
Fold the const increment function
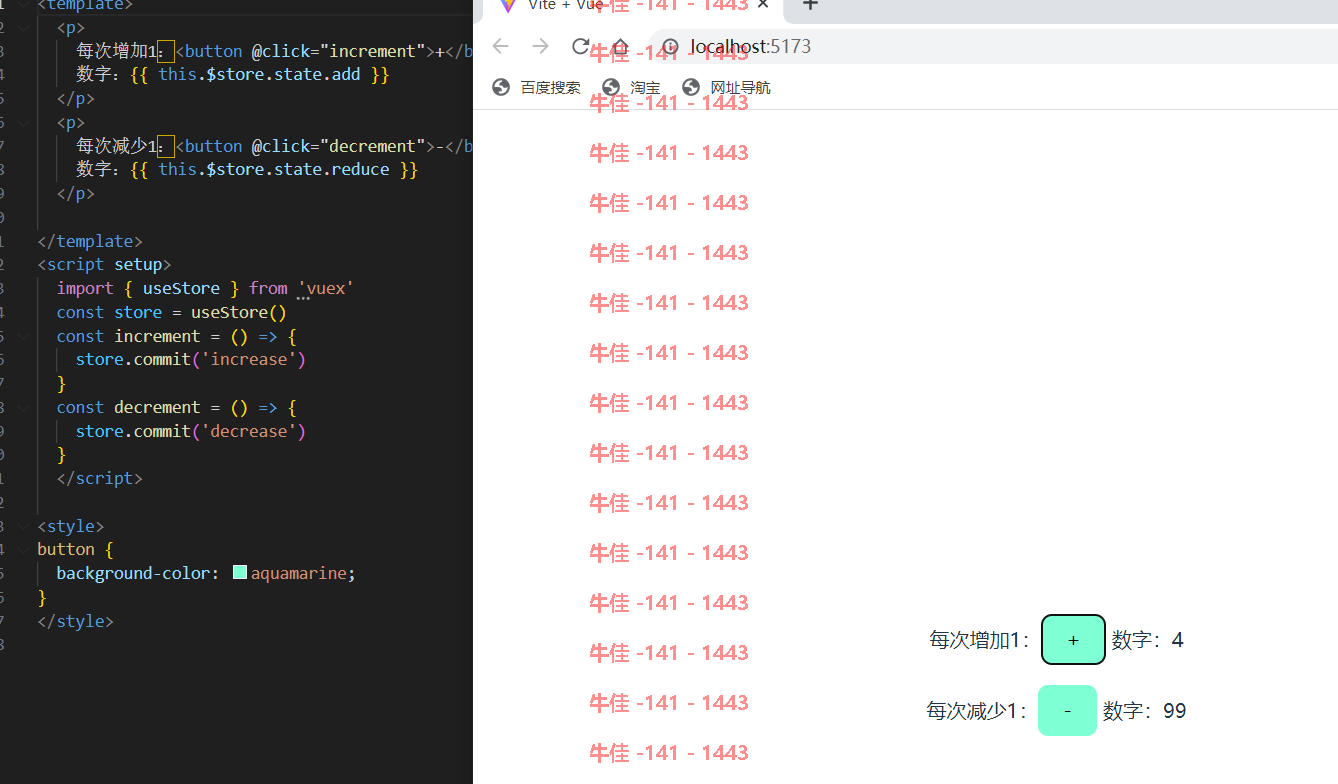(25, 336)
